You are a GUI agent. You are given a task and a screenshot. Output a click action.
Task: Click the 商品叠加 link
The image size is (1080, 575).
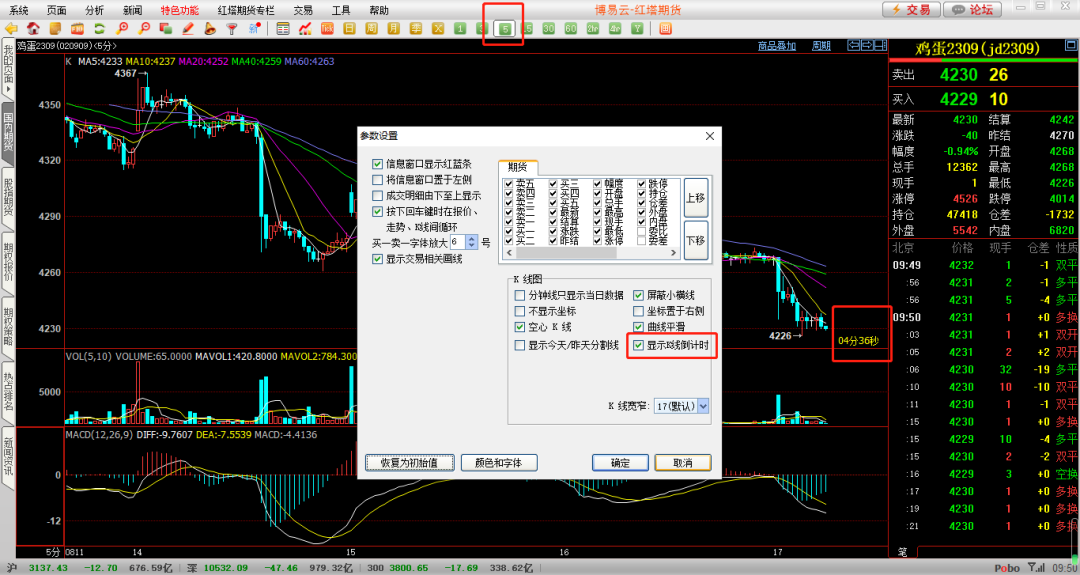[777, 46]
